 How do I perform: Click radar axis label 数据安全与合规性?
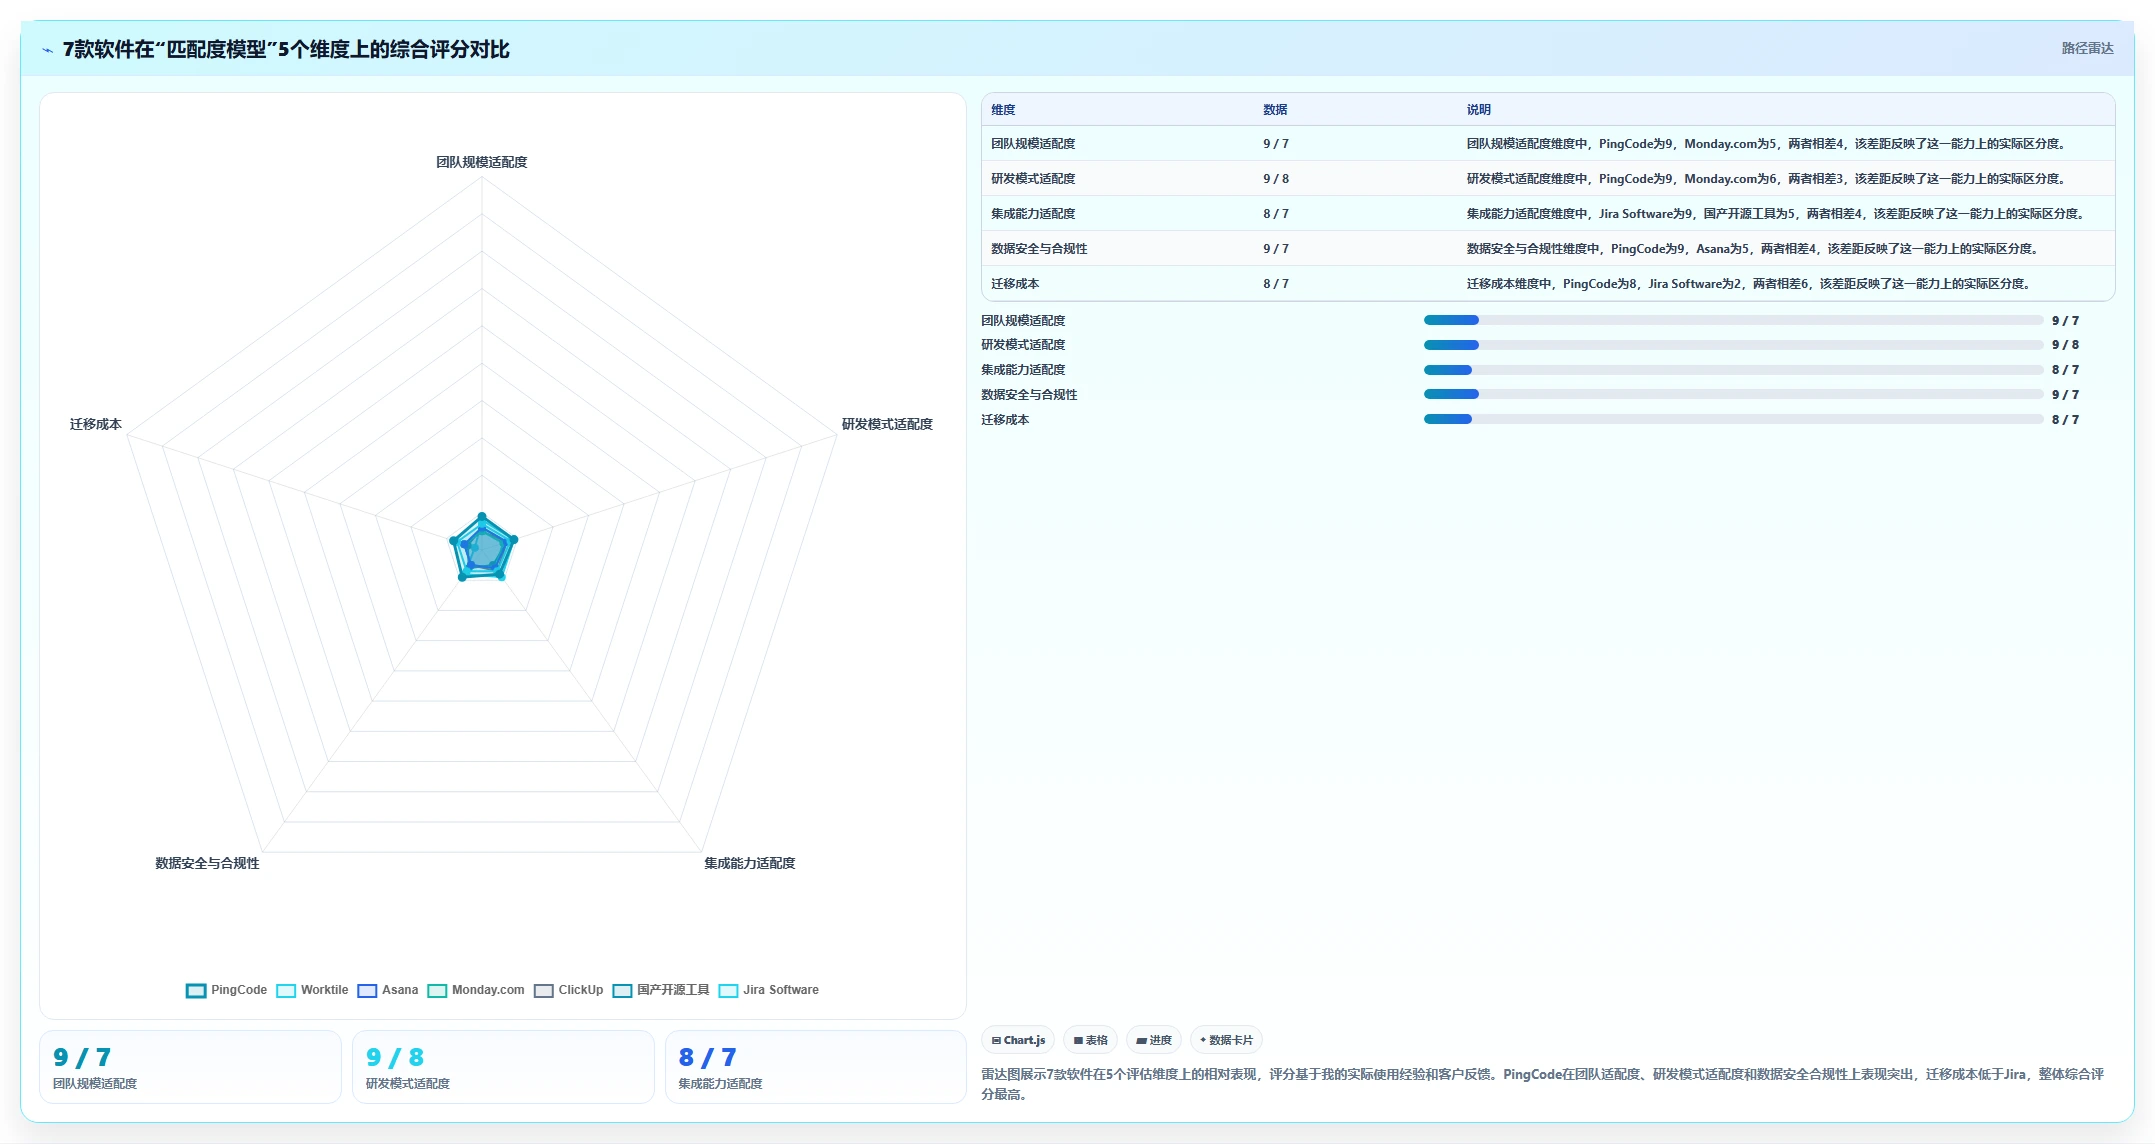coord(207,863)
